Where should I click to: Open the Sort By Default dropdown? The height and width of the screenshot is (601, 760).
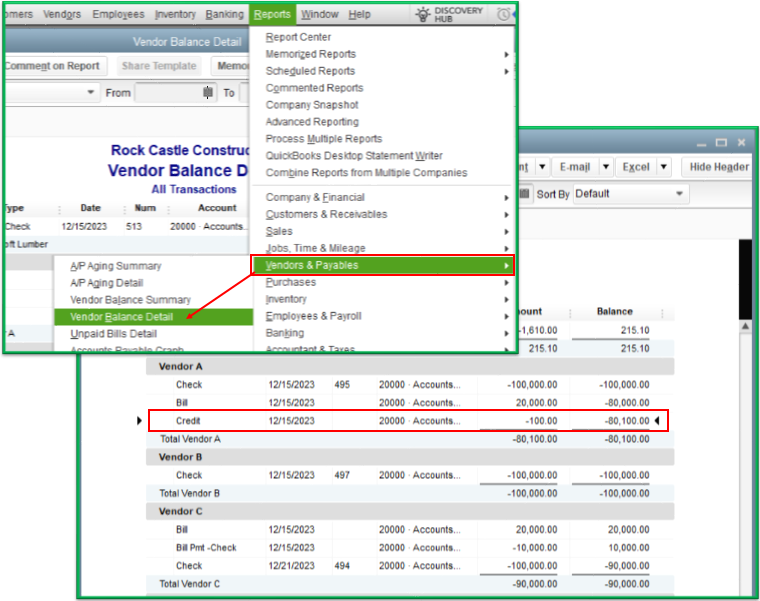click(630, 194)
